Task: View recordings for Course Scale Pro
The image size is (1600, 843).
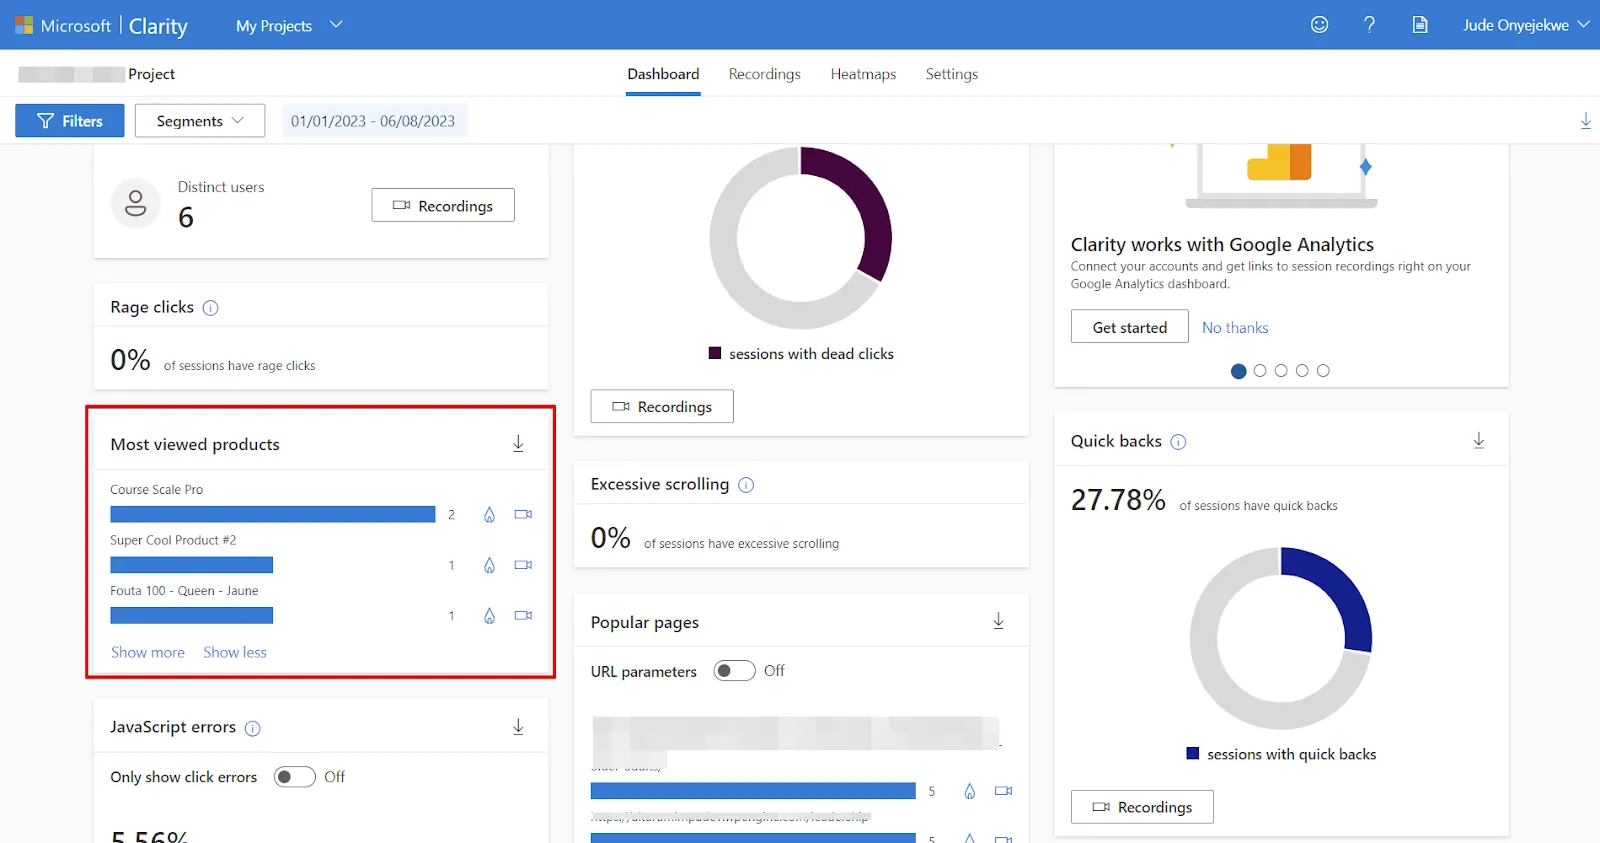Action: click(x=523, y=514)
